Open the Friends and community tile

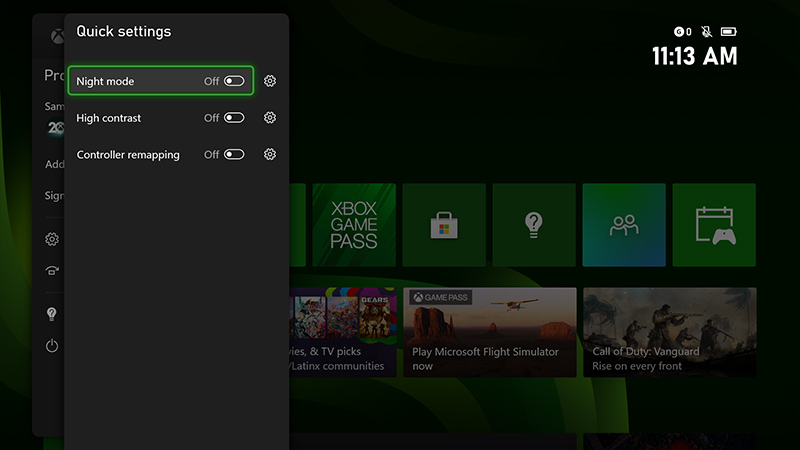(x=624, y=225)
